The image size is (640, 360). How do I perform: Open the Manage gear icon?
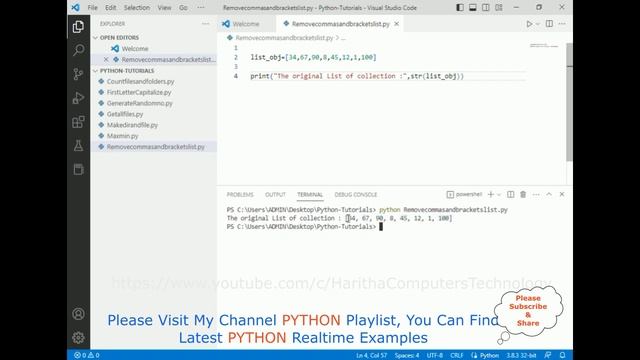[78, 337]
